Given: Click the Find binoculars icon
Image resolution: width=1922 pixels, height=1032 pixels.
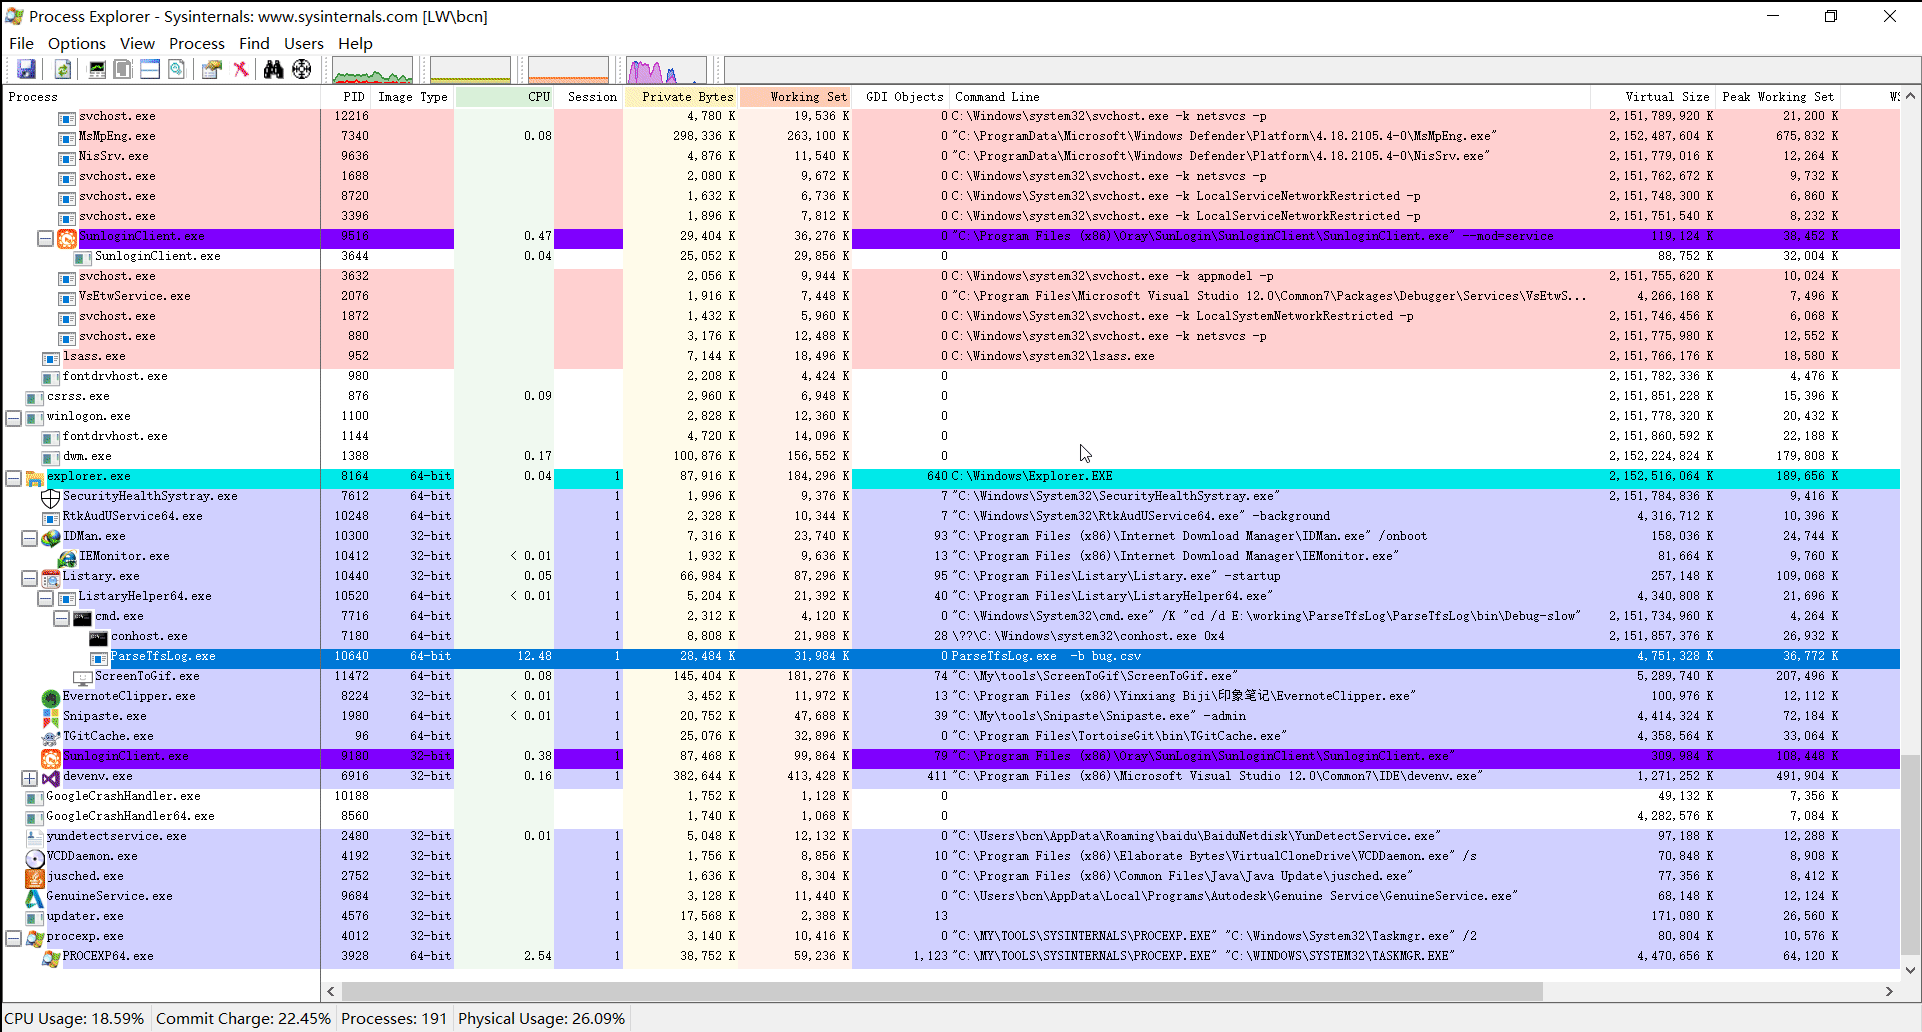Looking at the screenshot, I should click(273, 69).
